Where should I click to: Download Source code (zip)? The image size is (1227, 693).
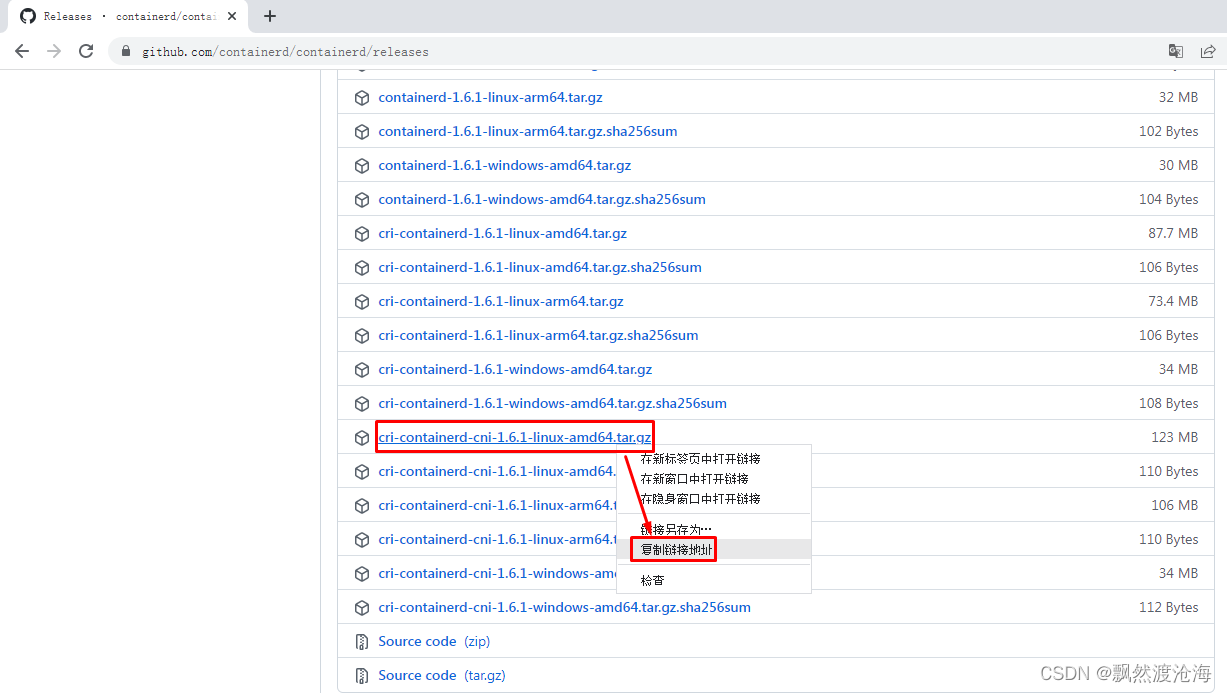tap(434, 642)
